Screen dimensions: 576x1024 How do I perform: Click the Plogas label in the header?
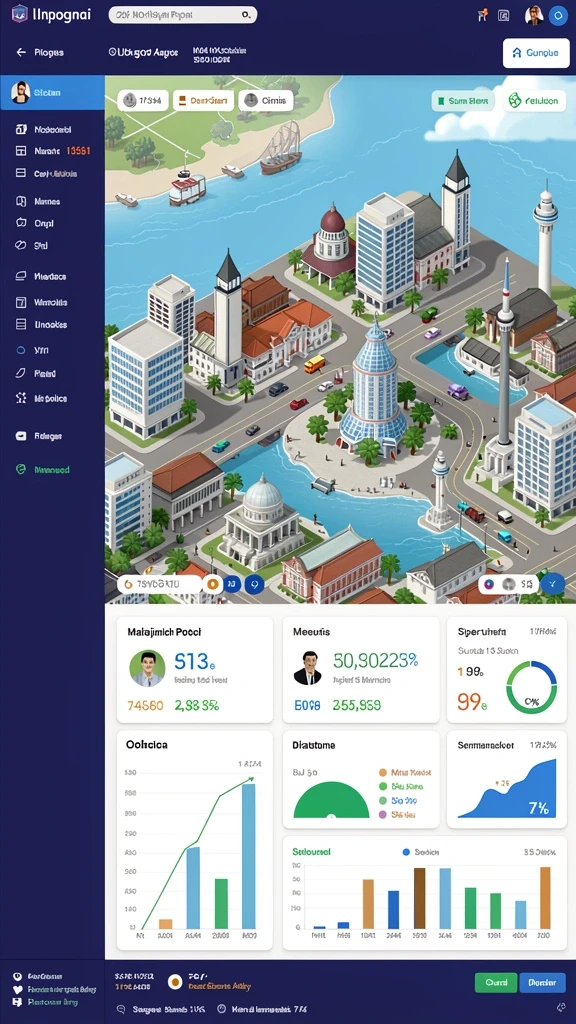click(x=49, y=52)
